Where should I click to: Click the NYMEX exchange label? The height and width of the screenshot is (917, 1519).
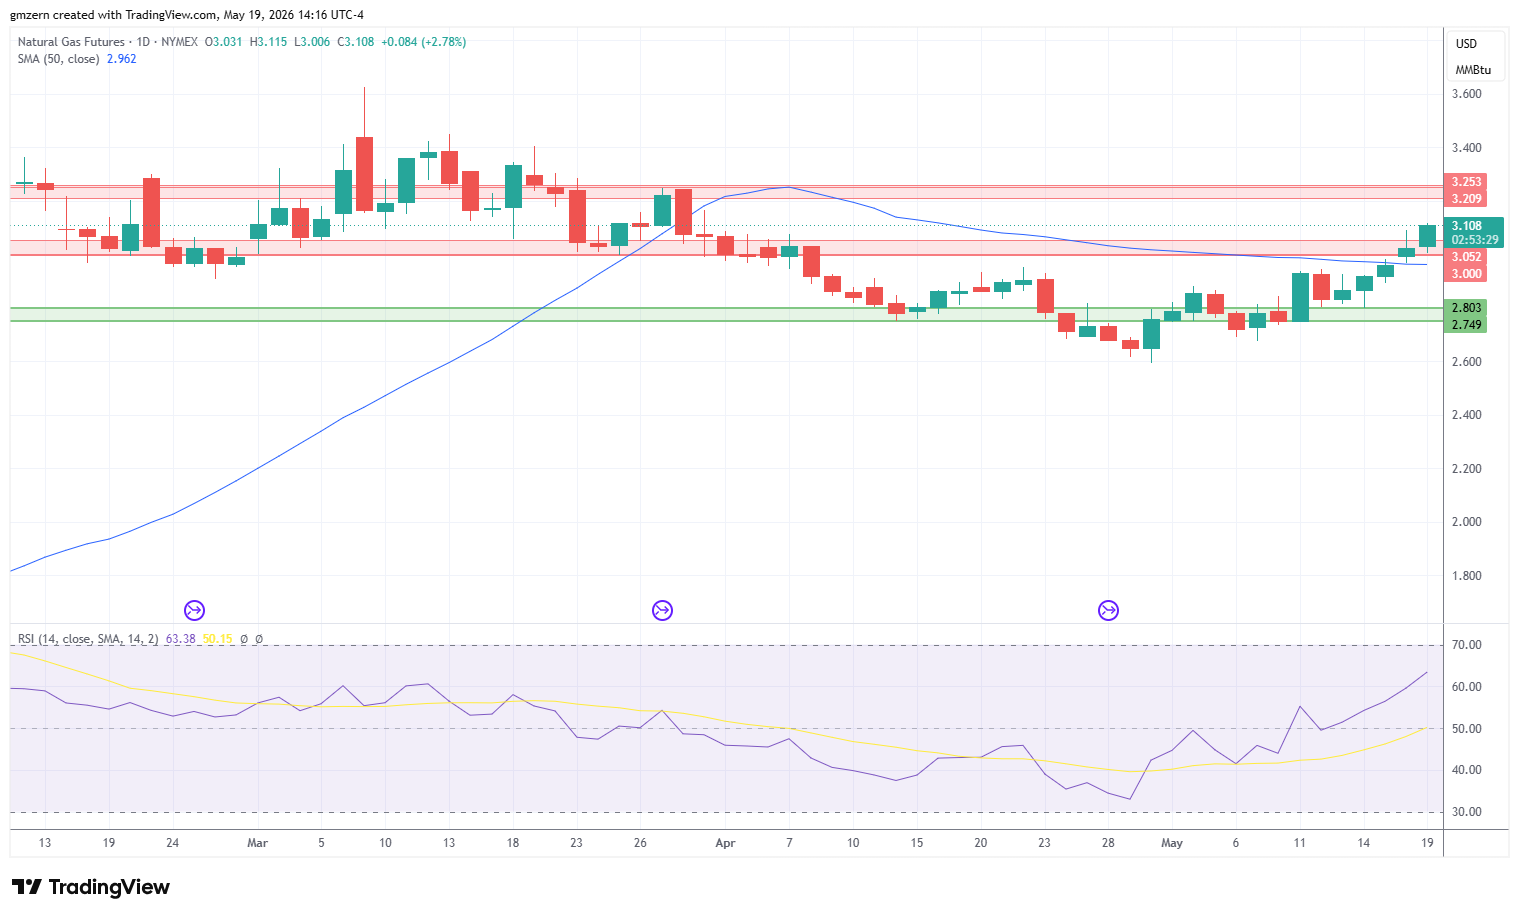180,42
